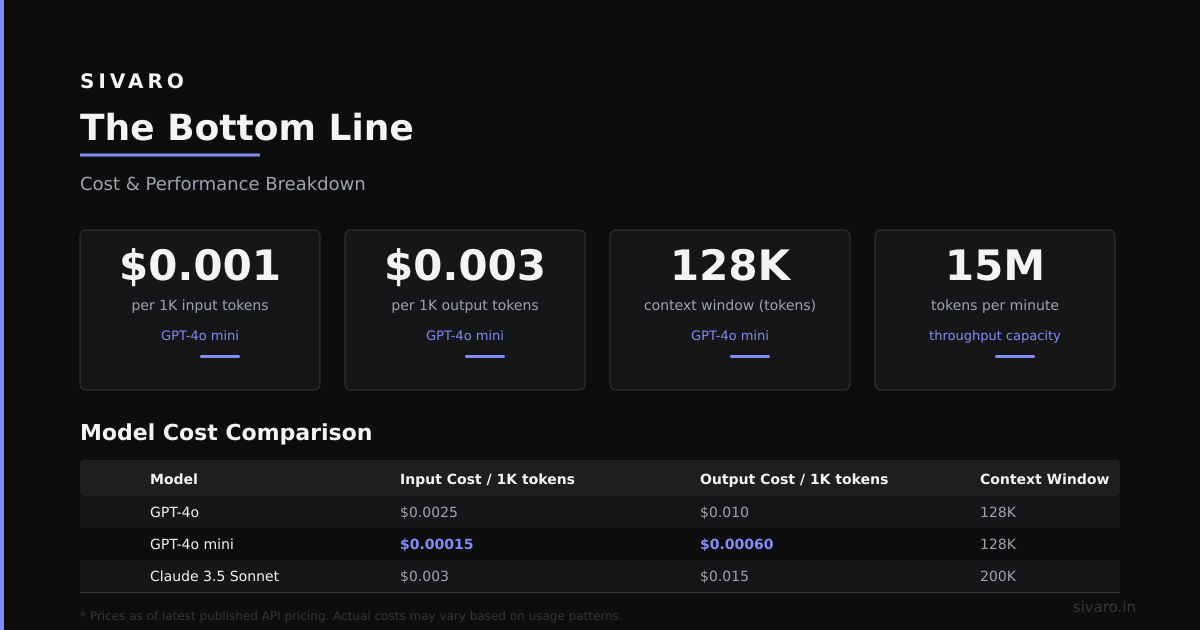Click the Output Cost / 1K tokens header
Image resolution: width=1200 pixels, height=630 pixels.
tap(794, 479)
